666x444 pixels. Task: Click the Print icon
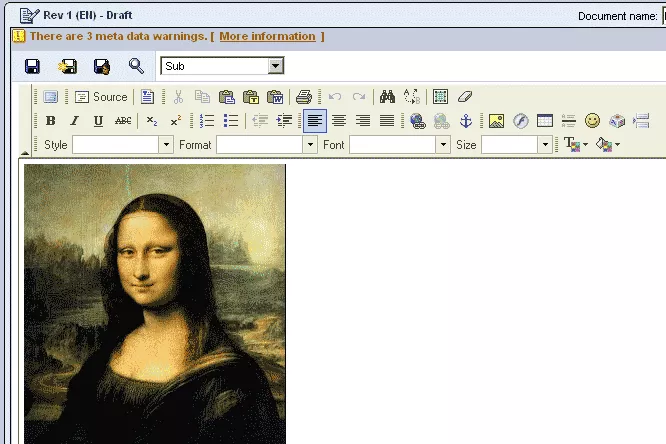304,97
